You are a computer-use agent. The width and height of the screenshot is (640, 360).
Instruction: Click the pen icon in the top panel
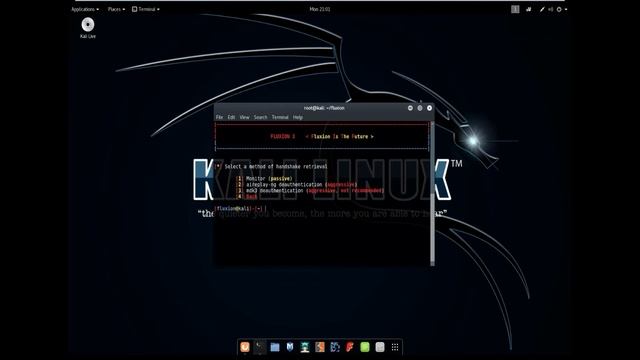(x=542, y=9)
